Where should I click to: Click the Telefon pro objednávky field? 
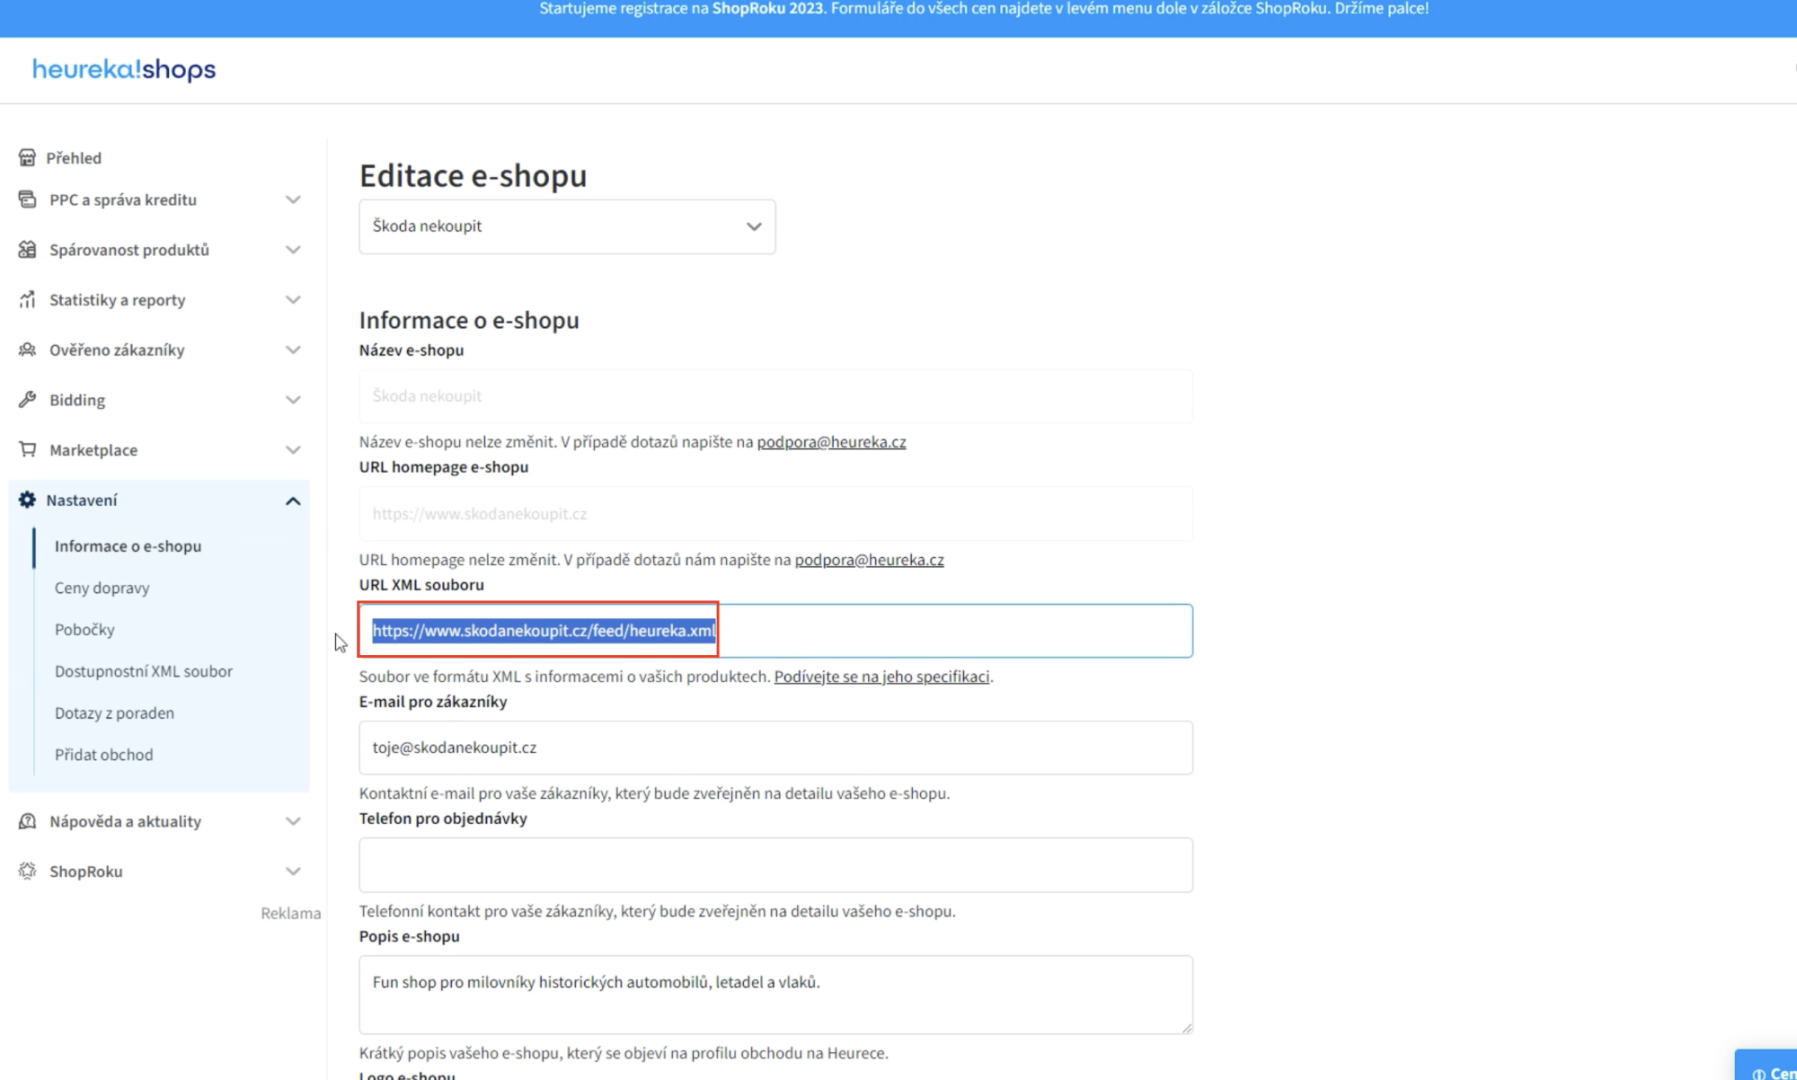(x=776, y=865)
